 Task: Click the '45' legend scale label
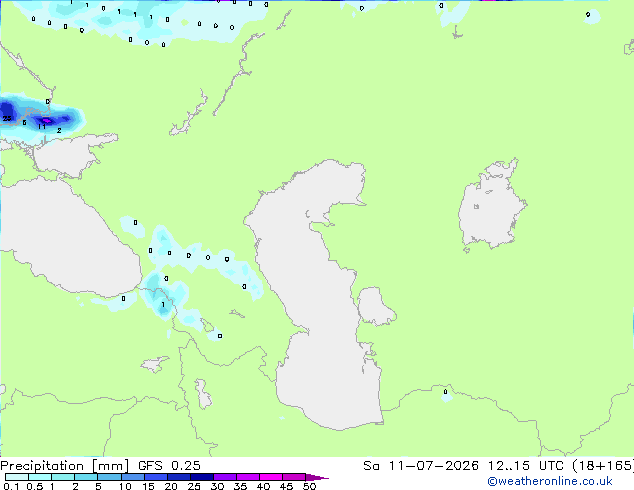(x=286, y=486)
